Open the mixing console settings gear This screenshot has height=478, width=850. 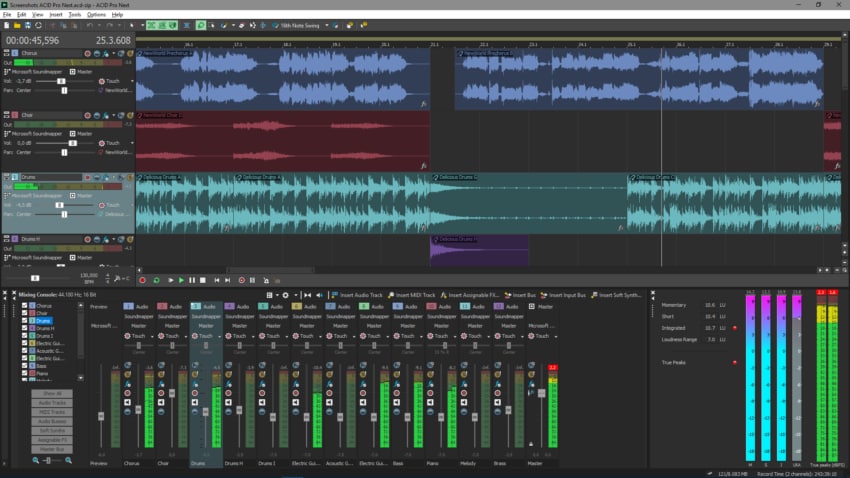285,295
